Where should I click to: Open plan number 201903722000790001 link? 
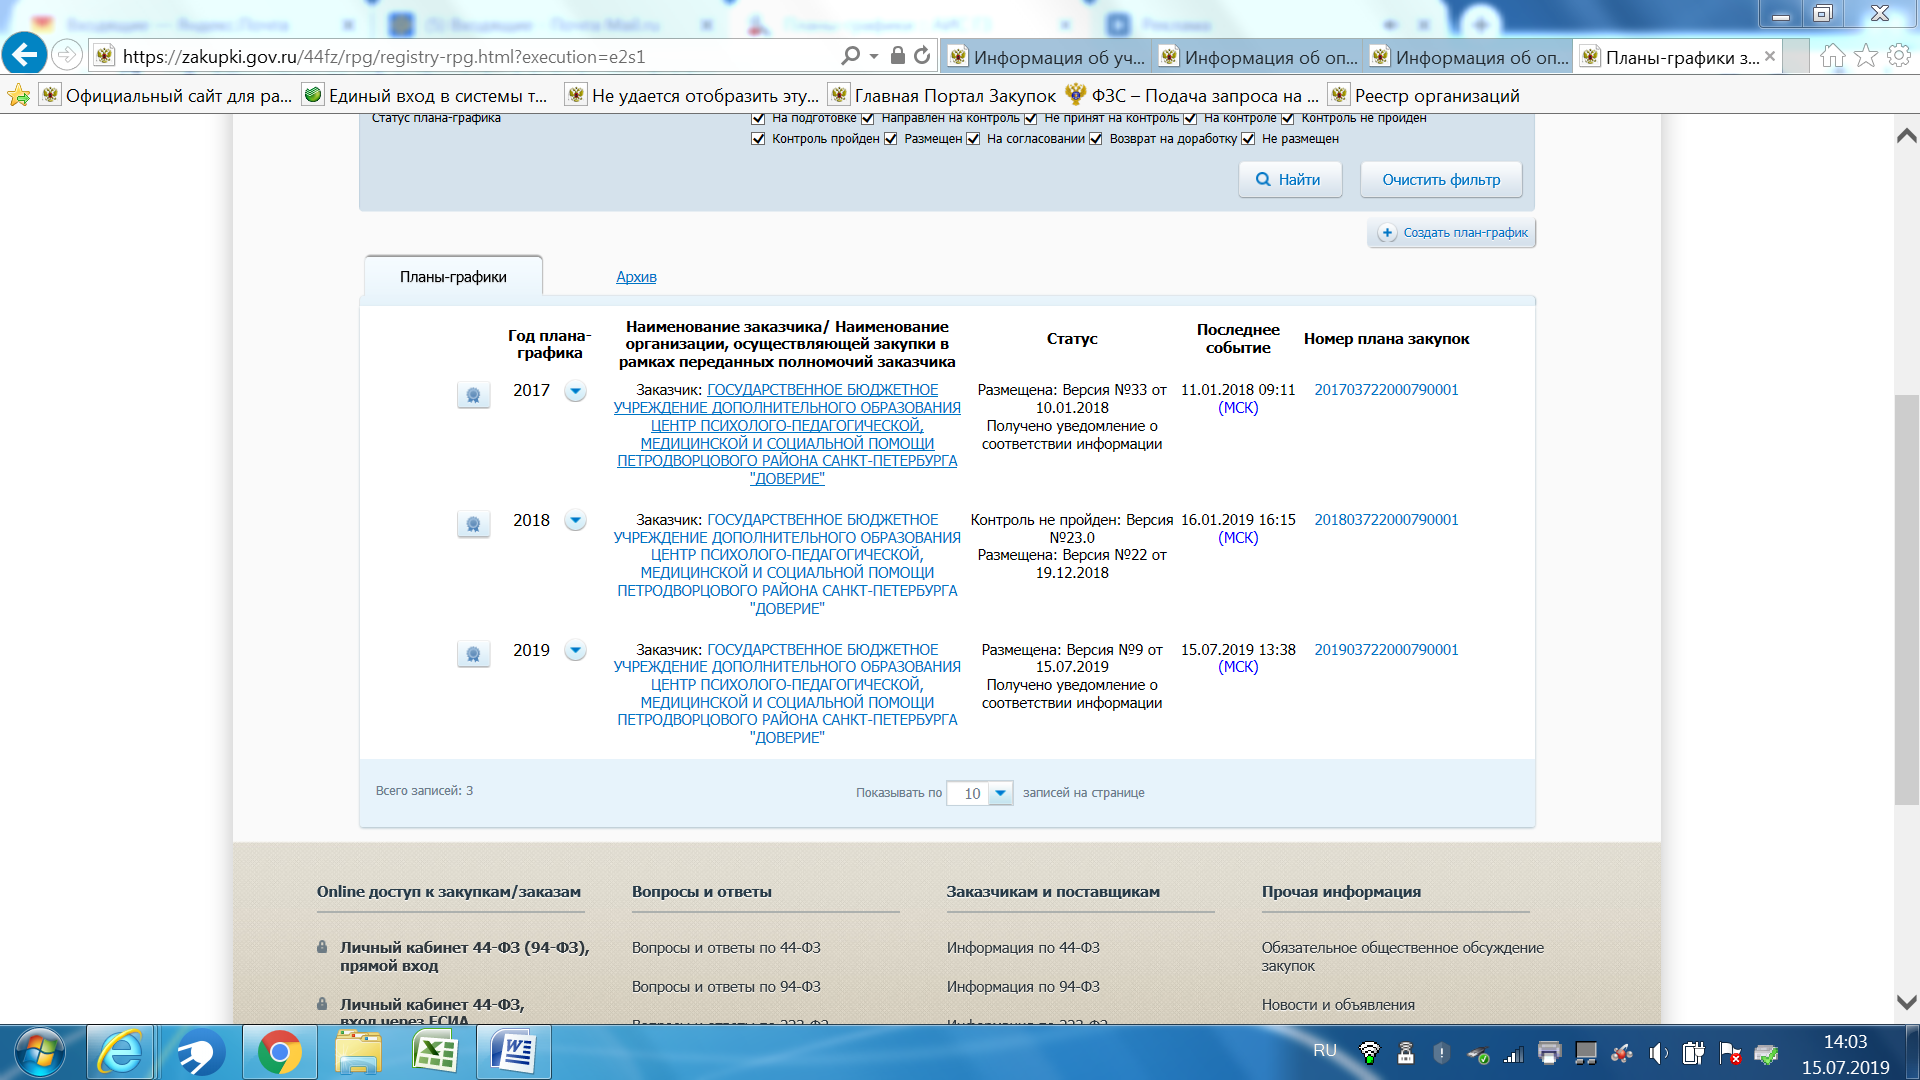pos(1386,650)
